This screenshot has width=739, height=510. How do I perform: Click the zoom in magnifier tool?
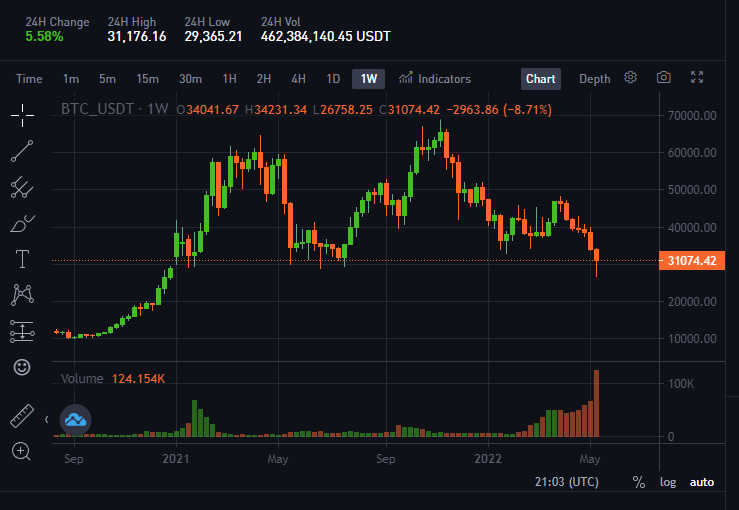point(21,452)
